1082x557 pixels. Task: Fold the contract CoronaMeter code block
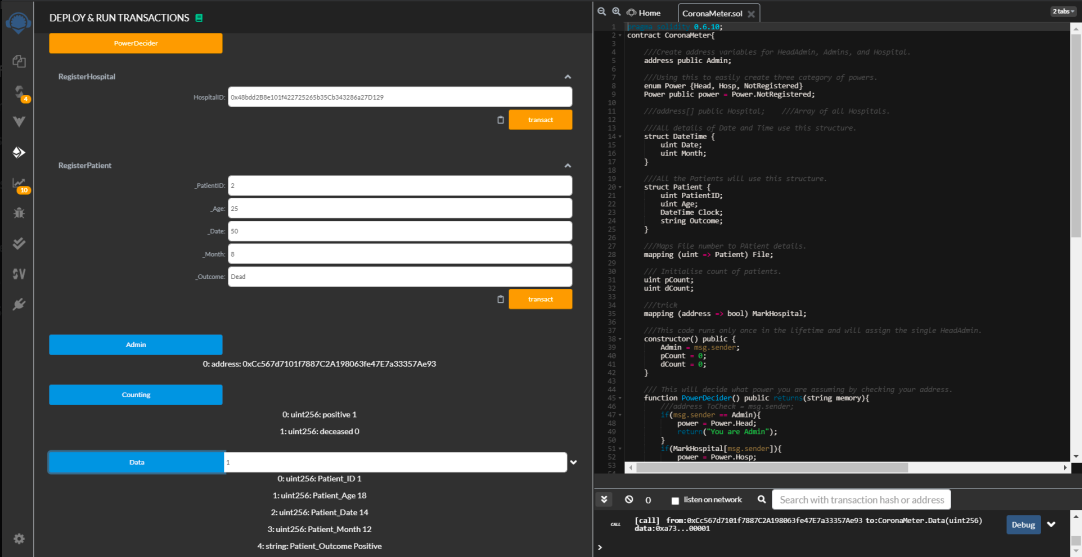(621, 35)
